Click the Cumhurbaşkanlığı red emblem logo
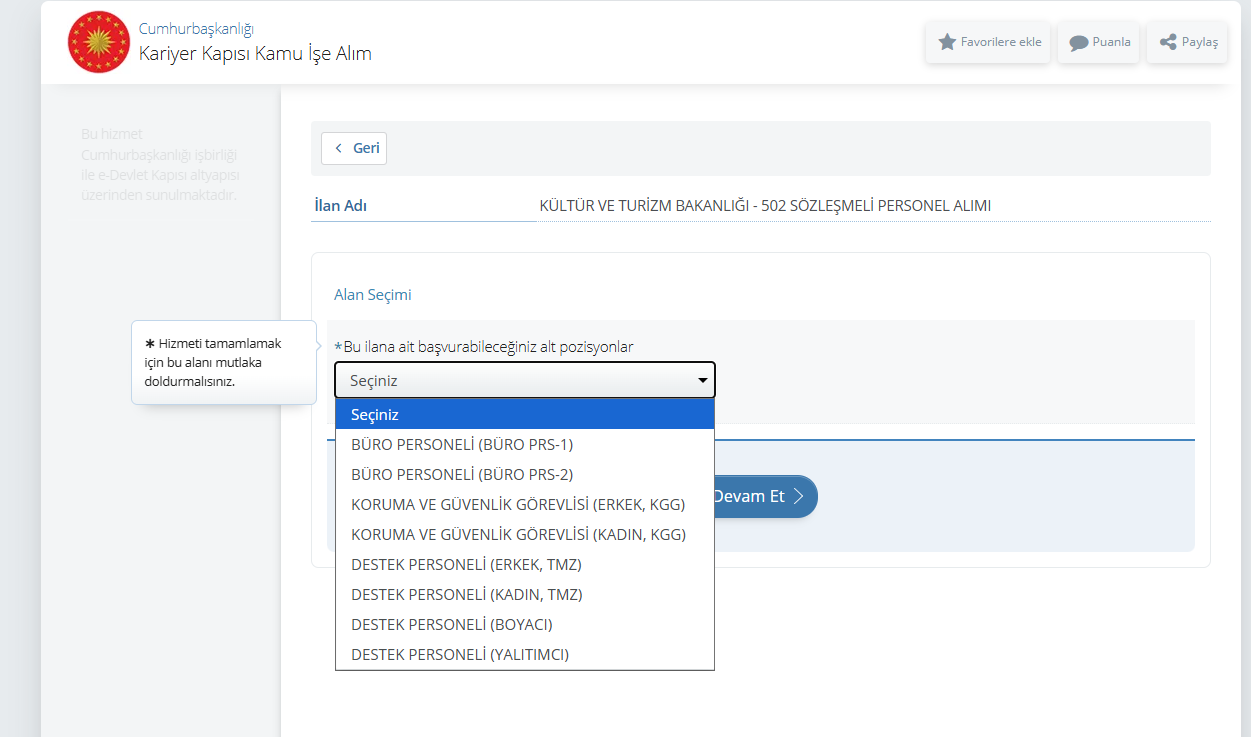 pyautogui.click(x=99, y=42)
